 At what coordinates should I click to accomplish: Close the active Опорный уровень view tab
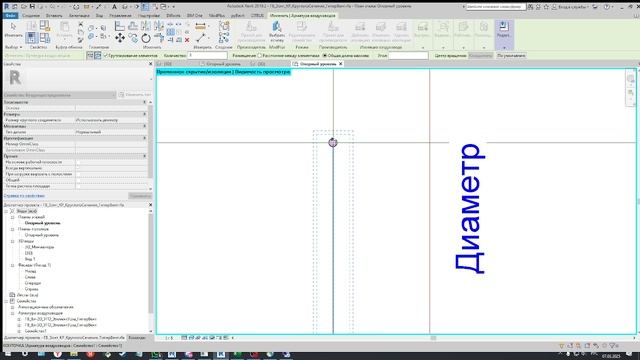click(341, 64)
